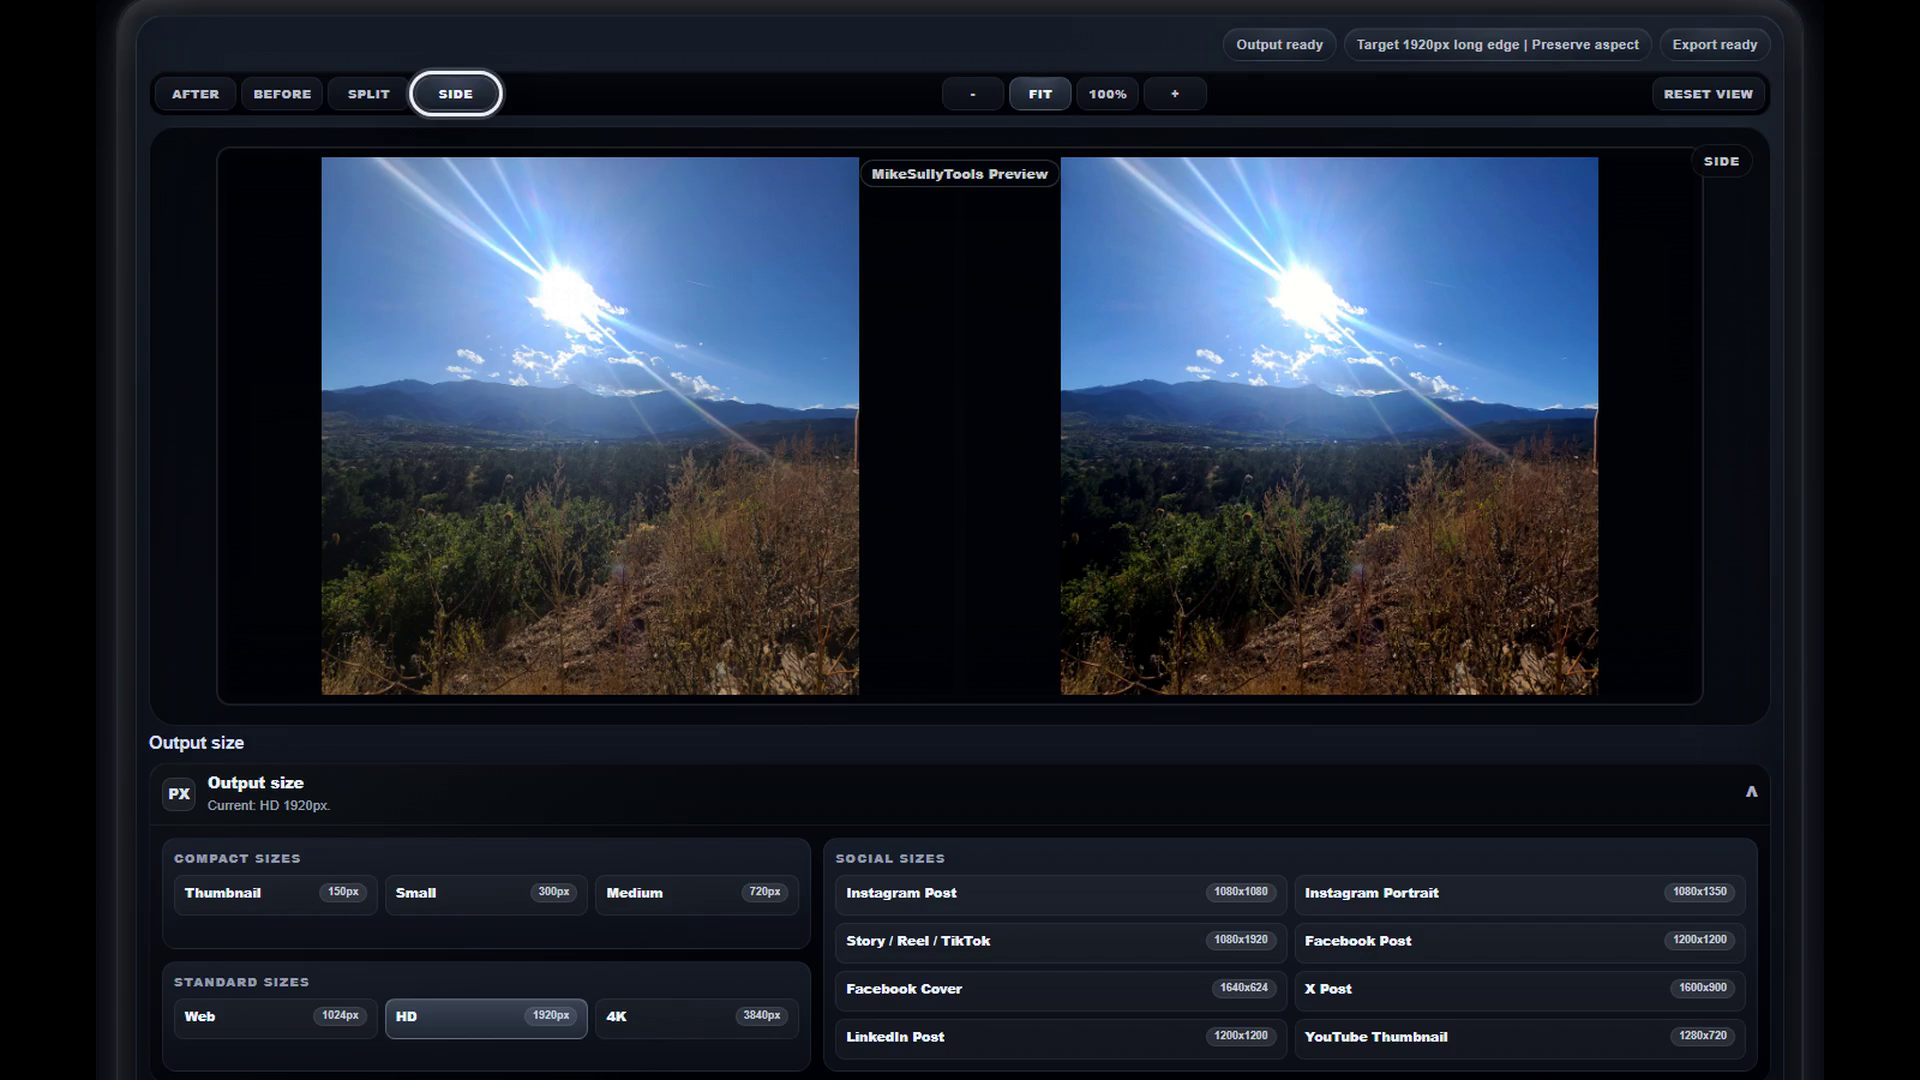Click the MikeSullyTools Preview label
1920x1080 pixels.
coord(959,174)
